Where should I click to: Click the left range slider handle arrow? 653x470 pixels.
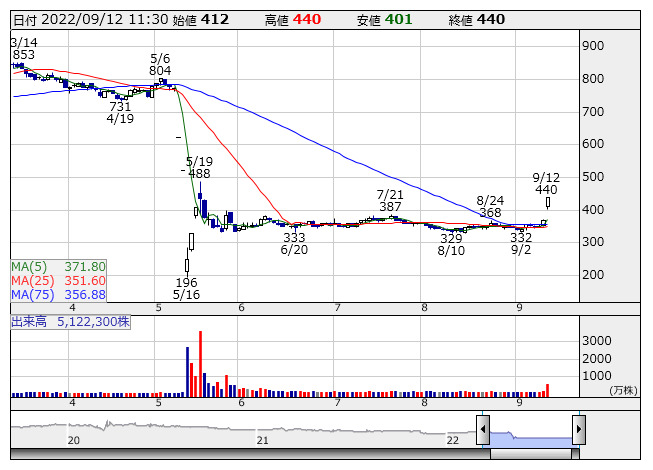(483, 429)
